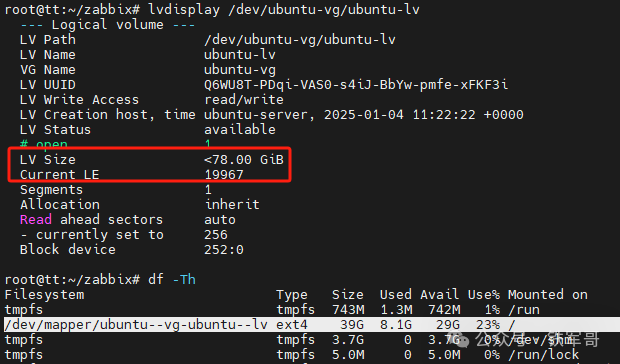Click the 'LV Size' label
620x364 pixels.
coord(48,160)
